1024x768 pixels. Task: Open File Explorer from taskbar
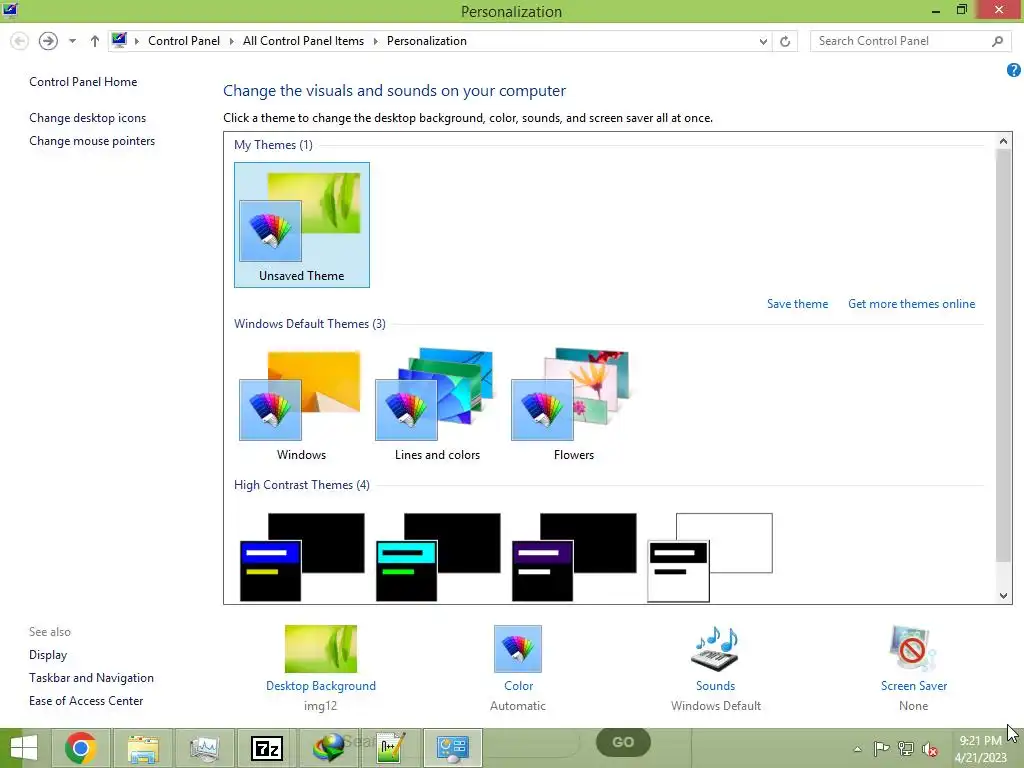[x=143, y=748]
